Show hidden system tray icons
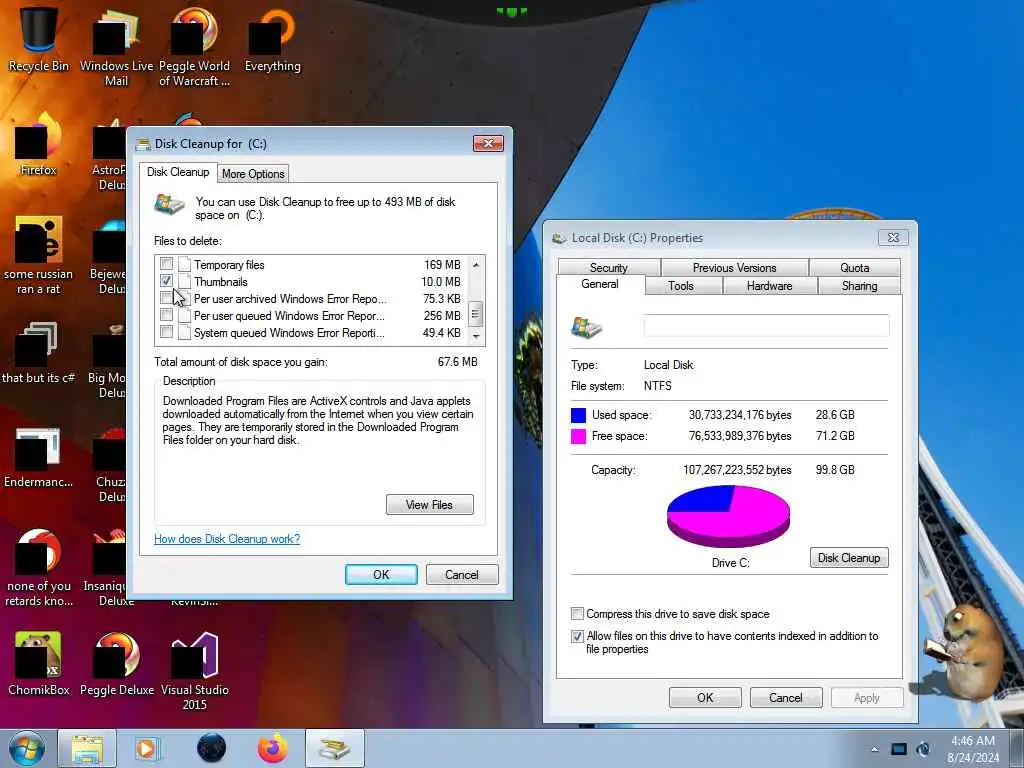 [x=874, y=749]
